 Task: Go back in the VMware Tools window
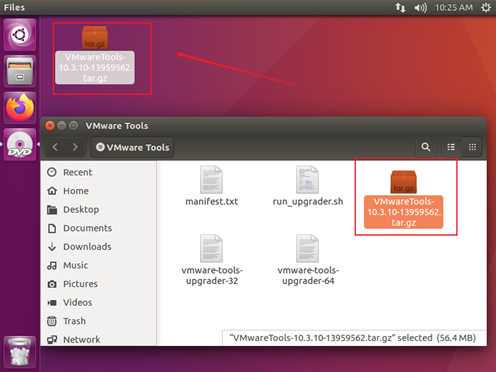tap(55, 147)
